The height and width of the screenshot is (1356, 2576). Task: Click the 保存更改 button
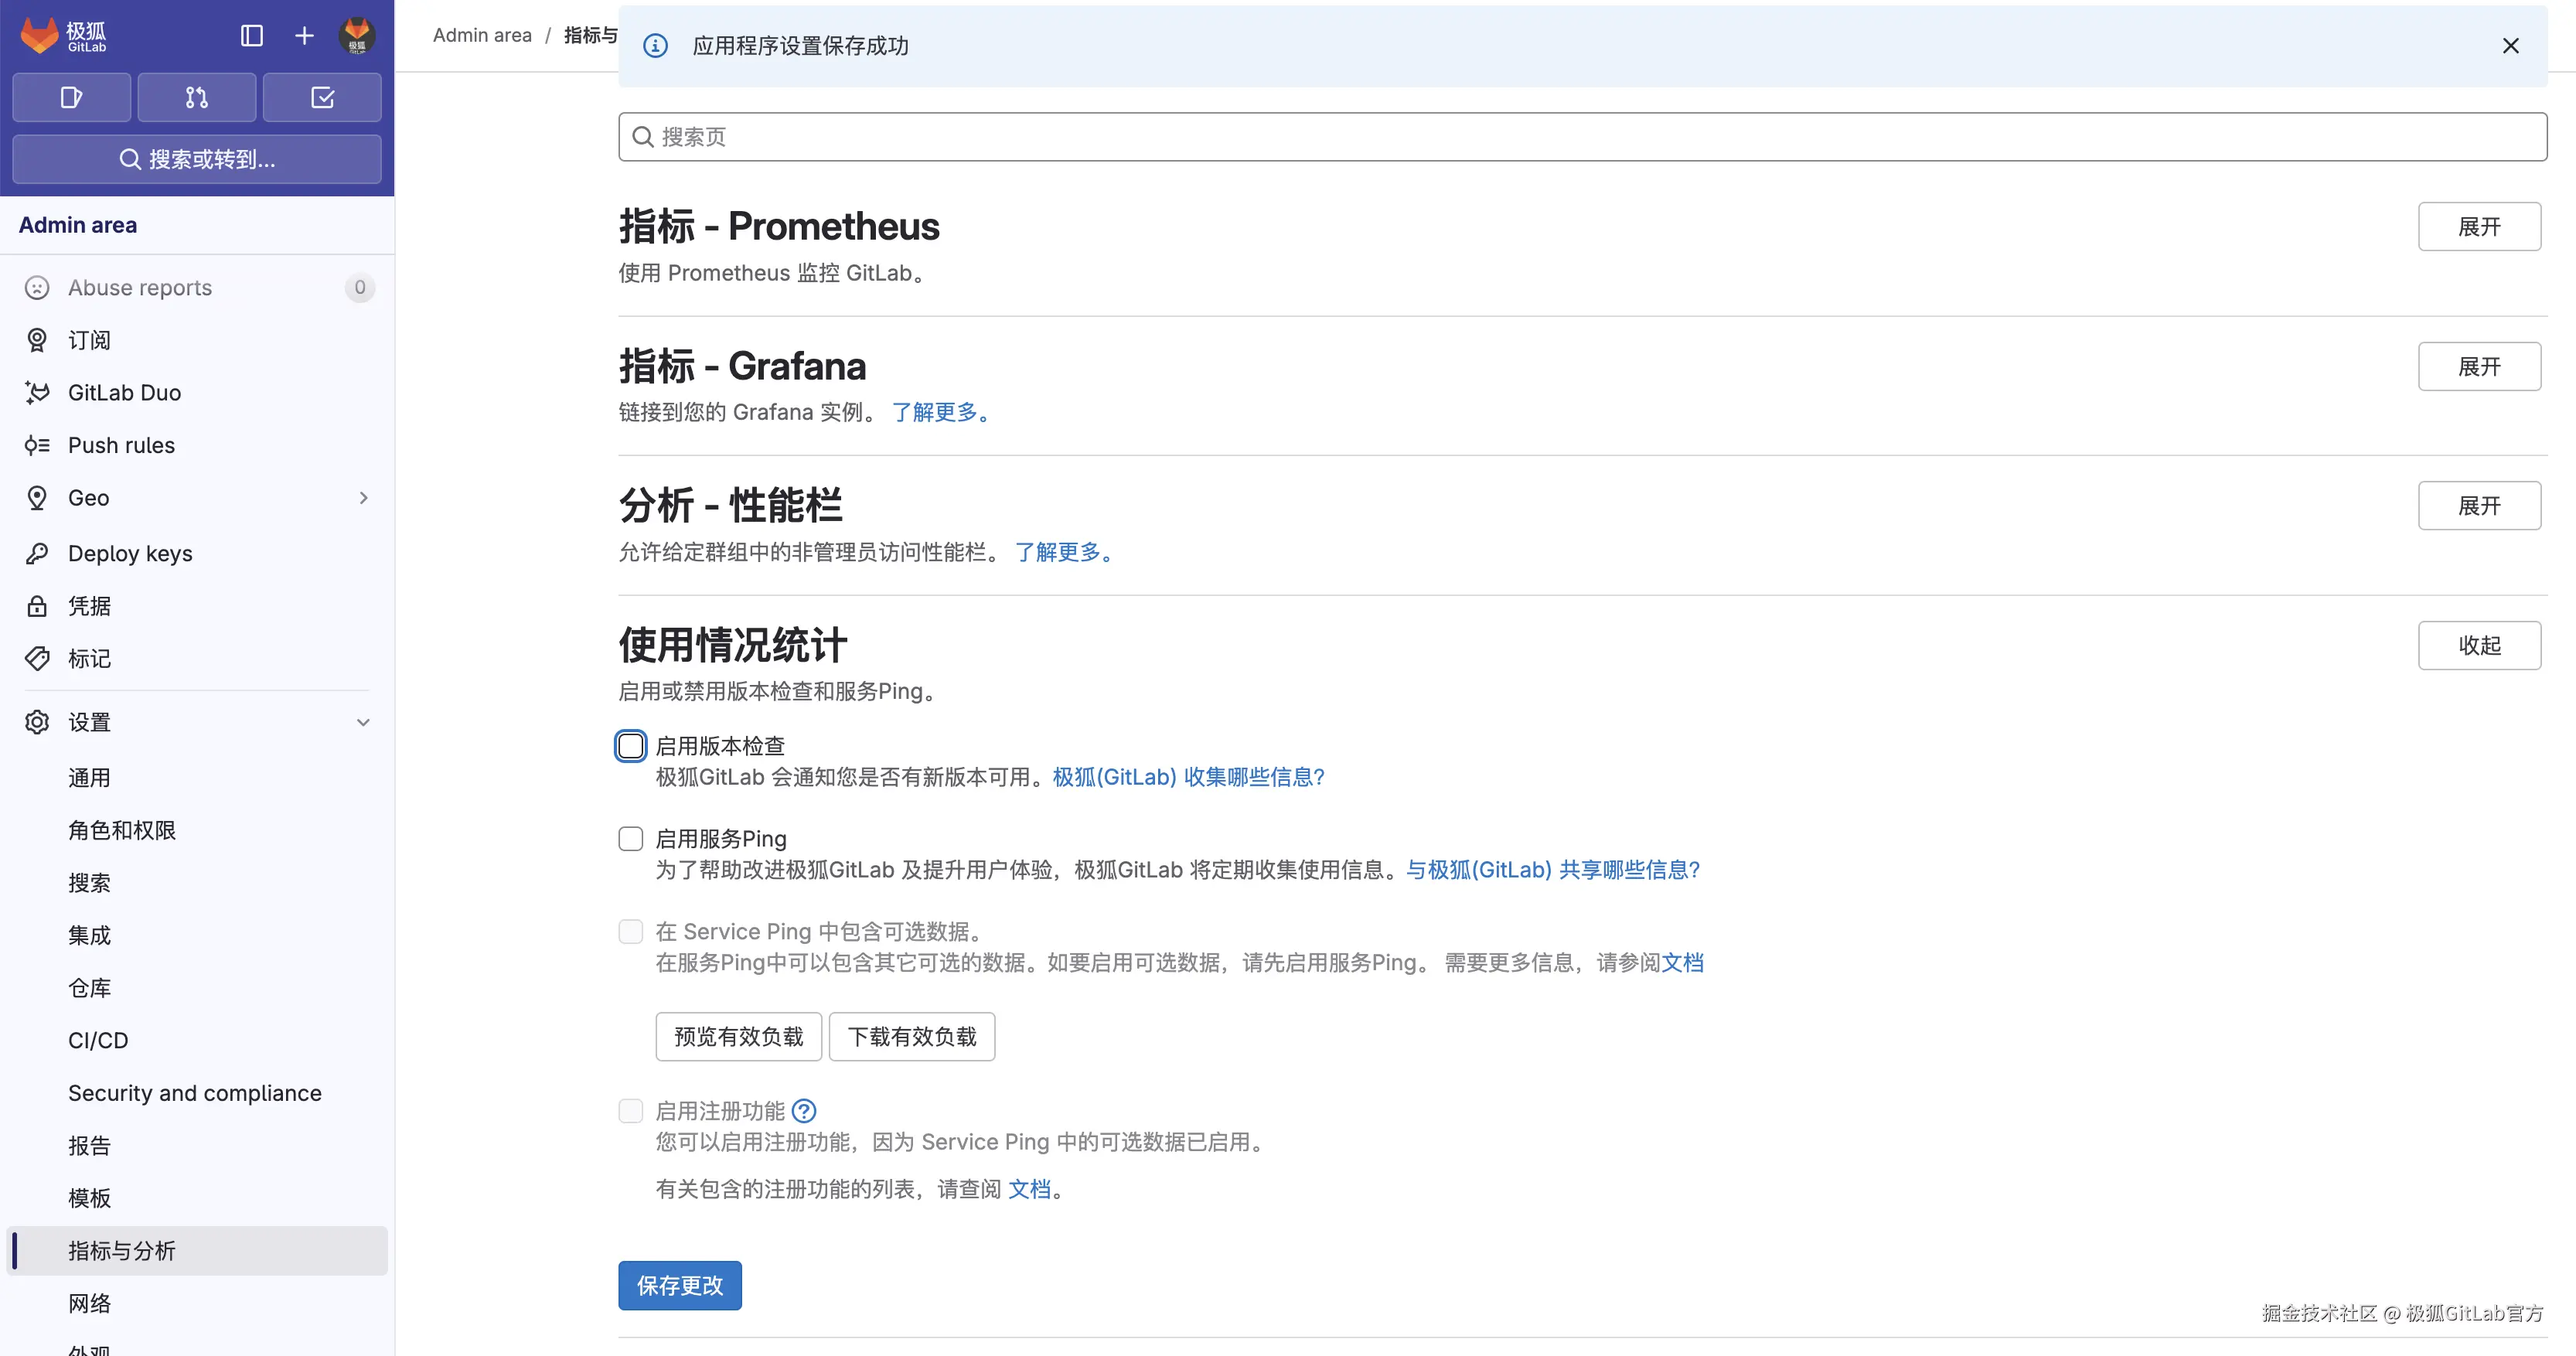(x=679, y=1285)
